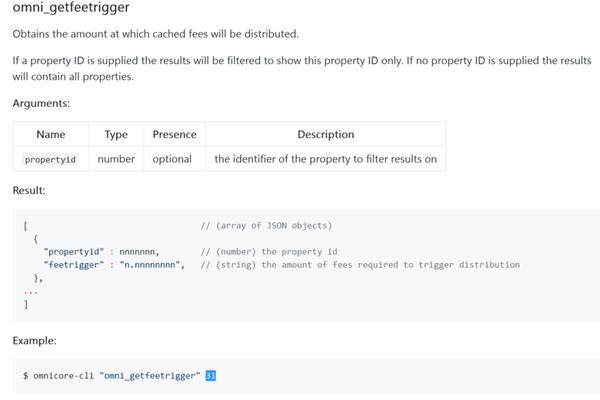Click the 'number' type cell
Viewport: 600px width, 400px height.
coord(116,159)
